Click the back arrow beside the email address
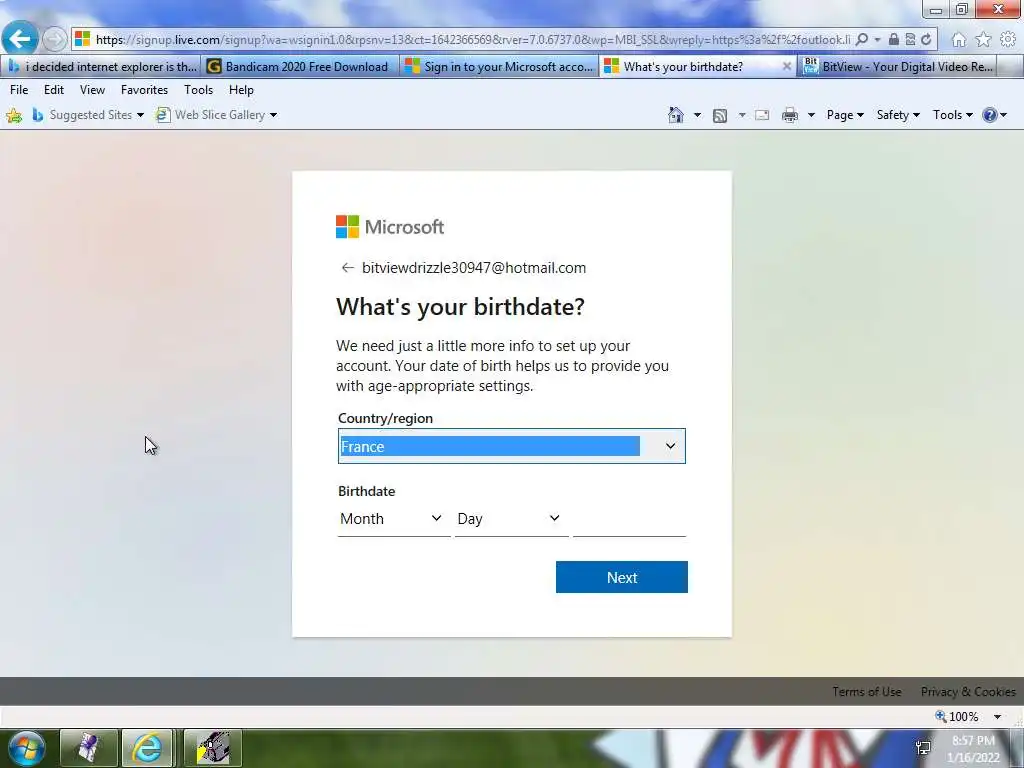1024x768 pixels. (x=347, y=268)
